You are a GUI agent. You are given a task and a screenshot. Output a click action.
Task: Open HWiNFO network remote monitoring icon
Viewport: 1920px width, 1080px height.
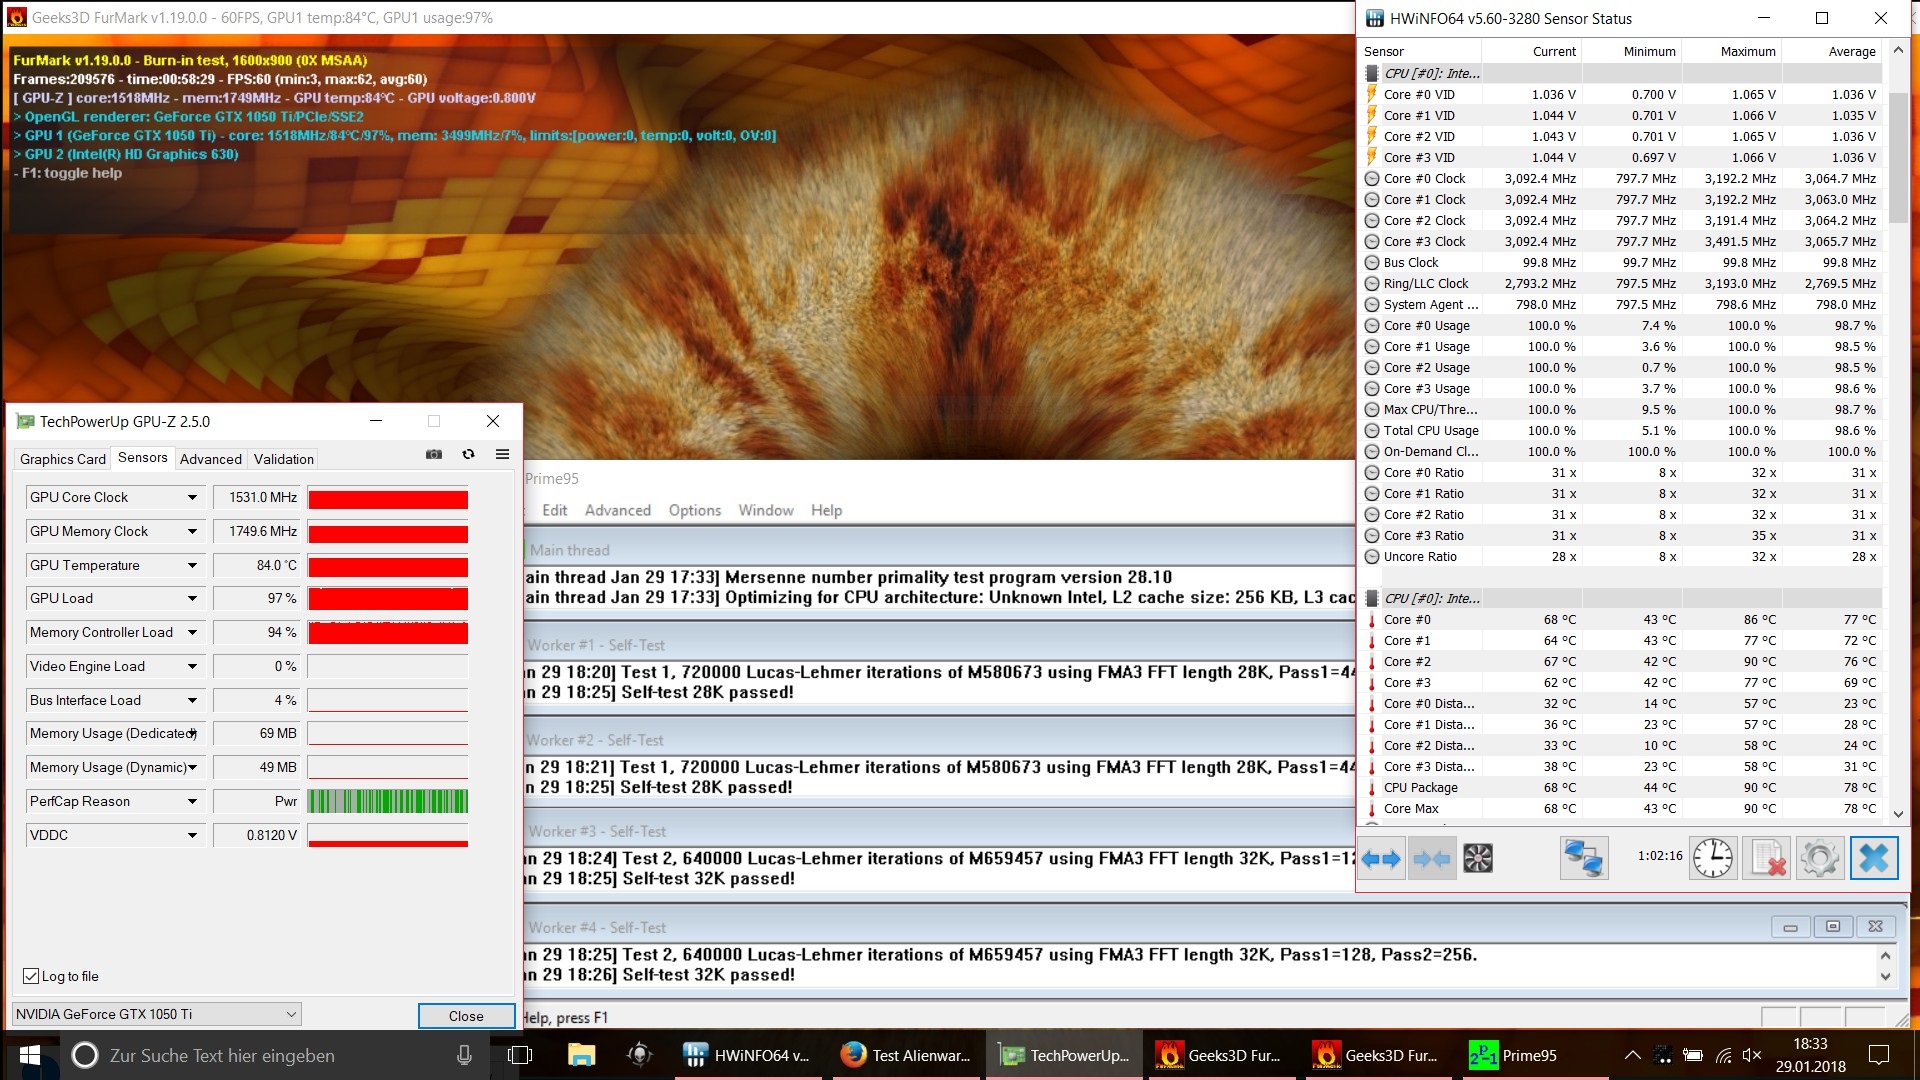[x=1583, y=858]
